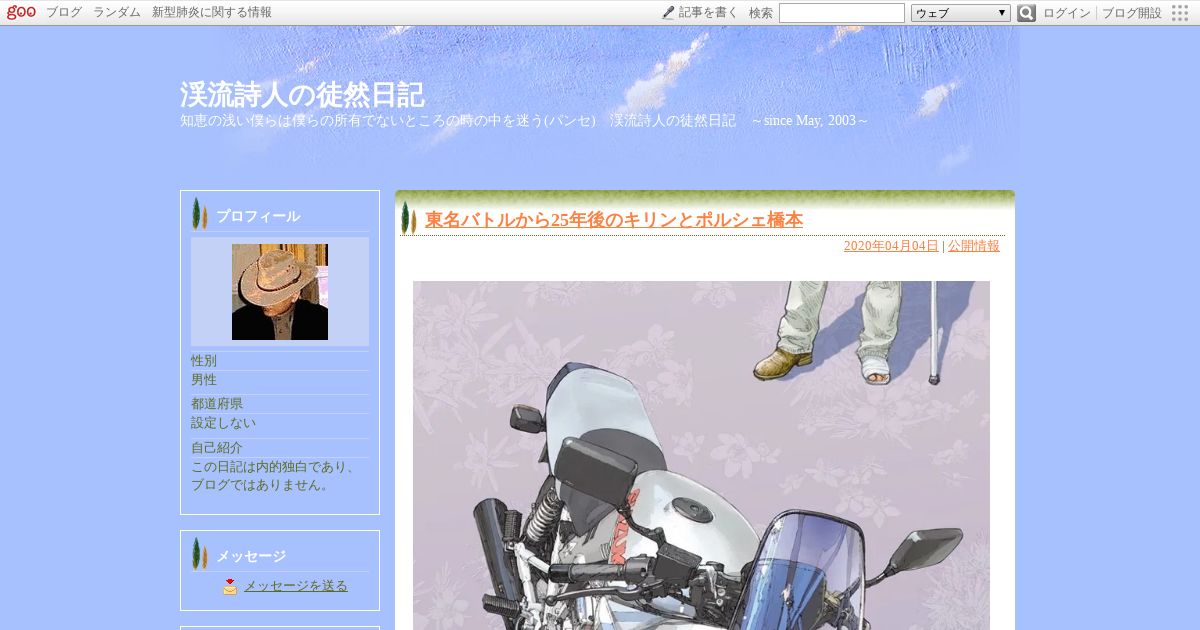The width and height of the screenshot is (1200, 630).
Task: Click the pencil icon for writing an article
Action: 668,12
